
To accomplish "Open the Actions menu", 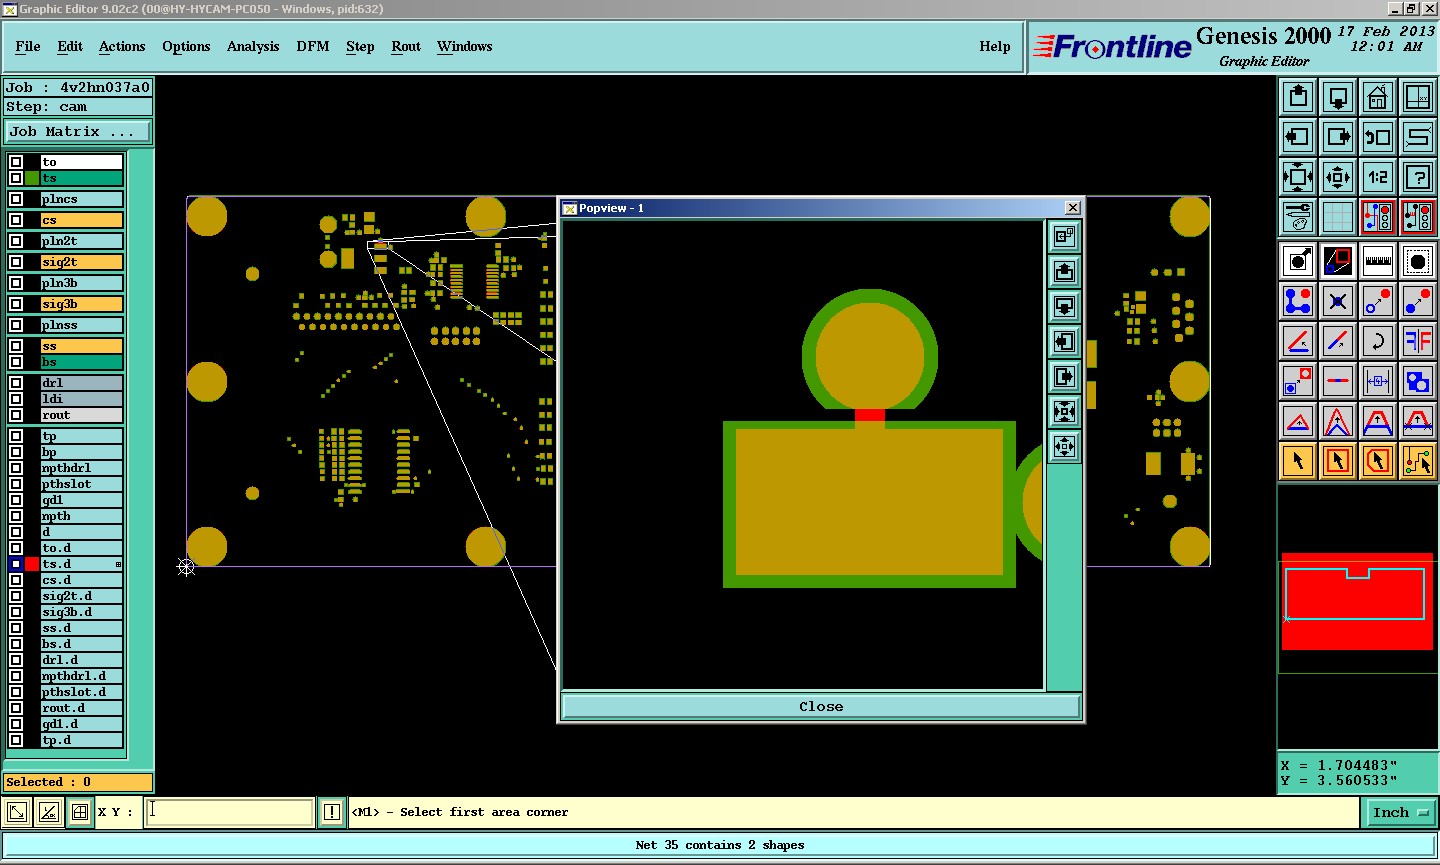I will [122, 46].
